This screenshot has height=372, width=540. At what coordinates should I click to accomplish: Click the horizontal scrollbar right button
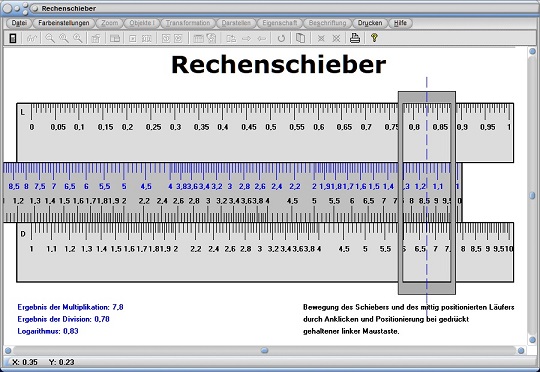(521, 351)
